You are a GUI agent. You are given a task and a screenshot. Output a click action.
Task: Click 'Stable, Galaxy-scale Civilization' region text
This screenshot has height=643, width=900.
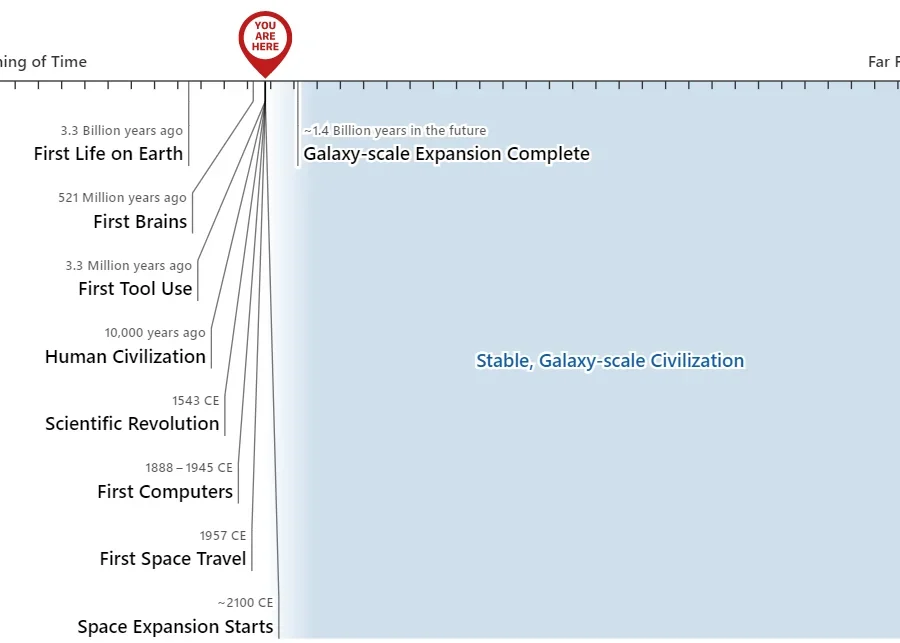[x=610, y=361]
